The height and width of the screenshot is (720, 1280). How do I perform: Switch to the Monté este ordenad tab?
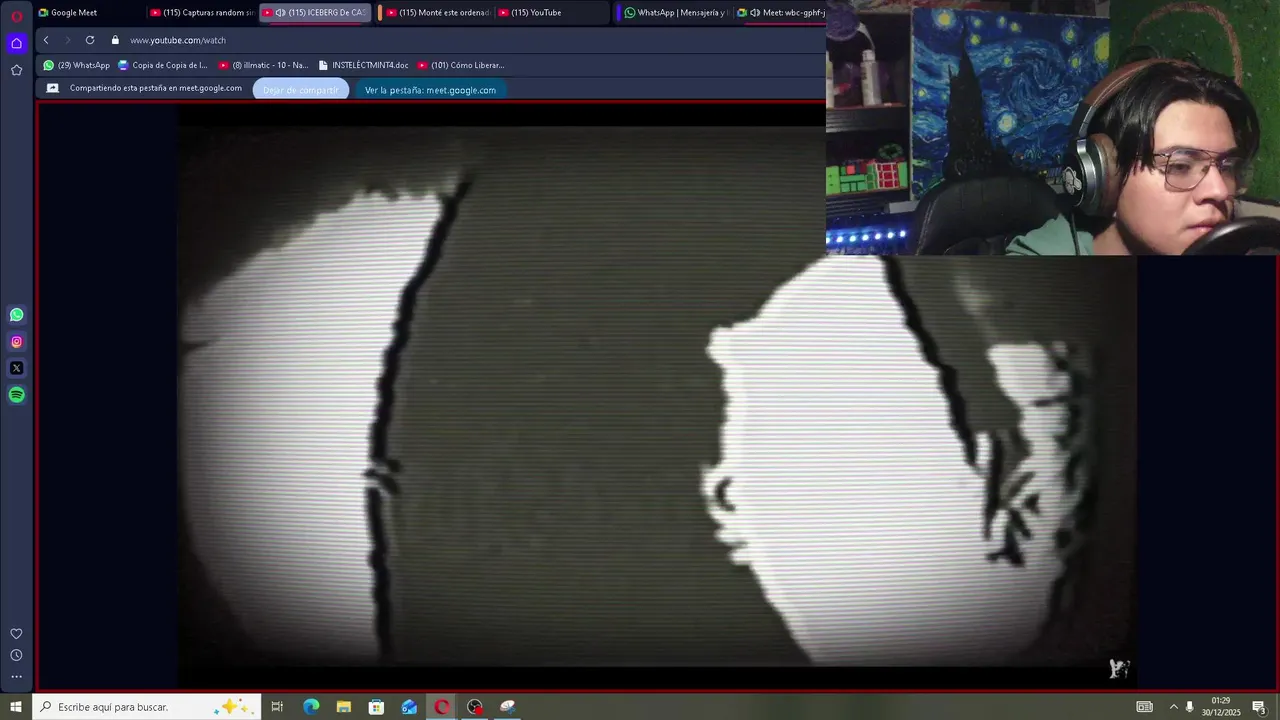pyautogui.click(x=437, y=13)
